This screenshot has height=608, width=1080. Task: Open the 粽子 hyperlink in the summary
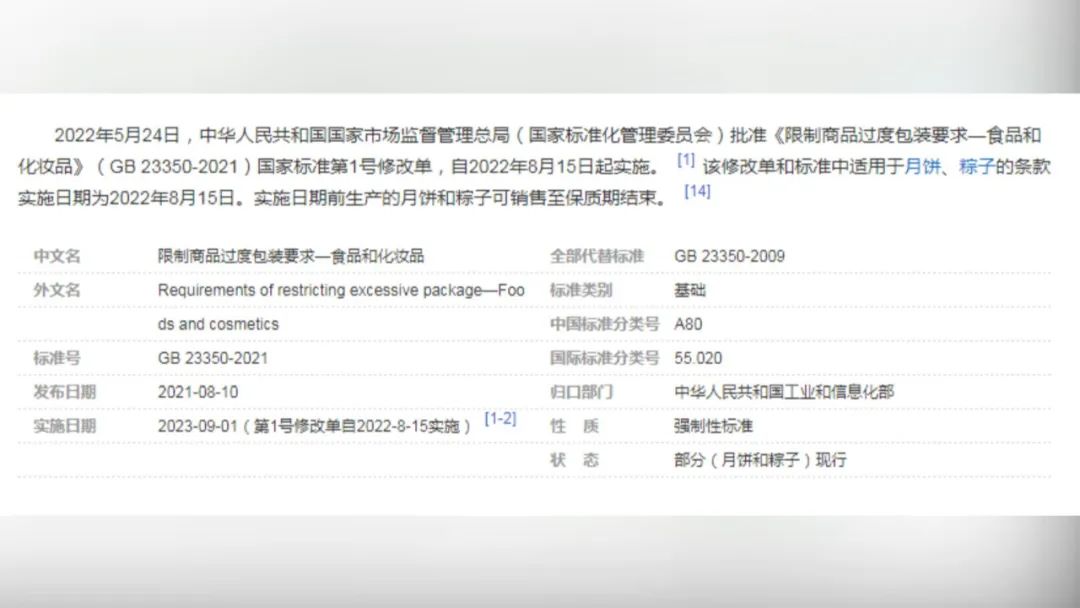pyautogui.click(x=976, y=167)
